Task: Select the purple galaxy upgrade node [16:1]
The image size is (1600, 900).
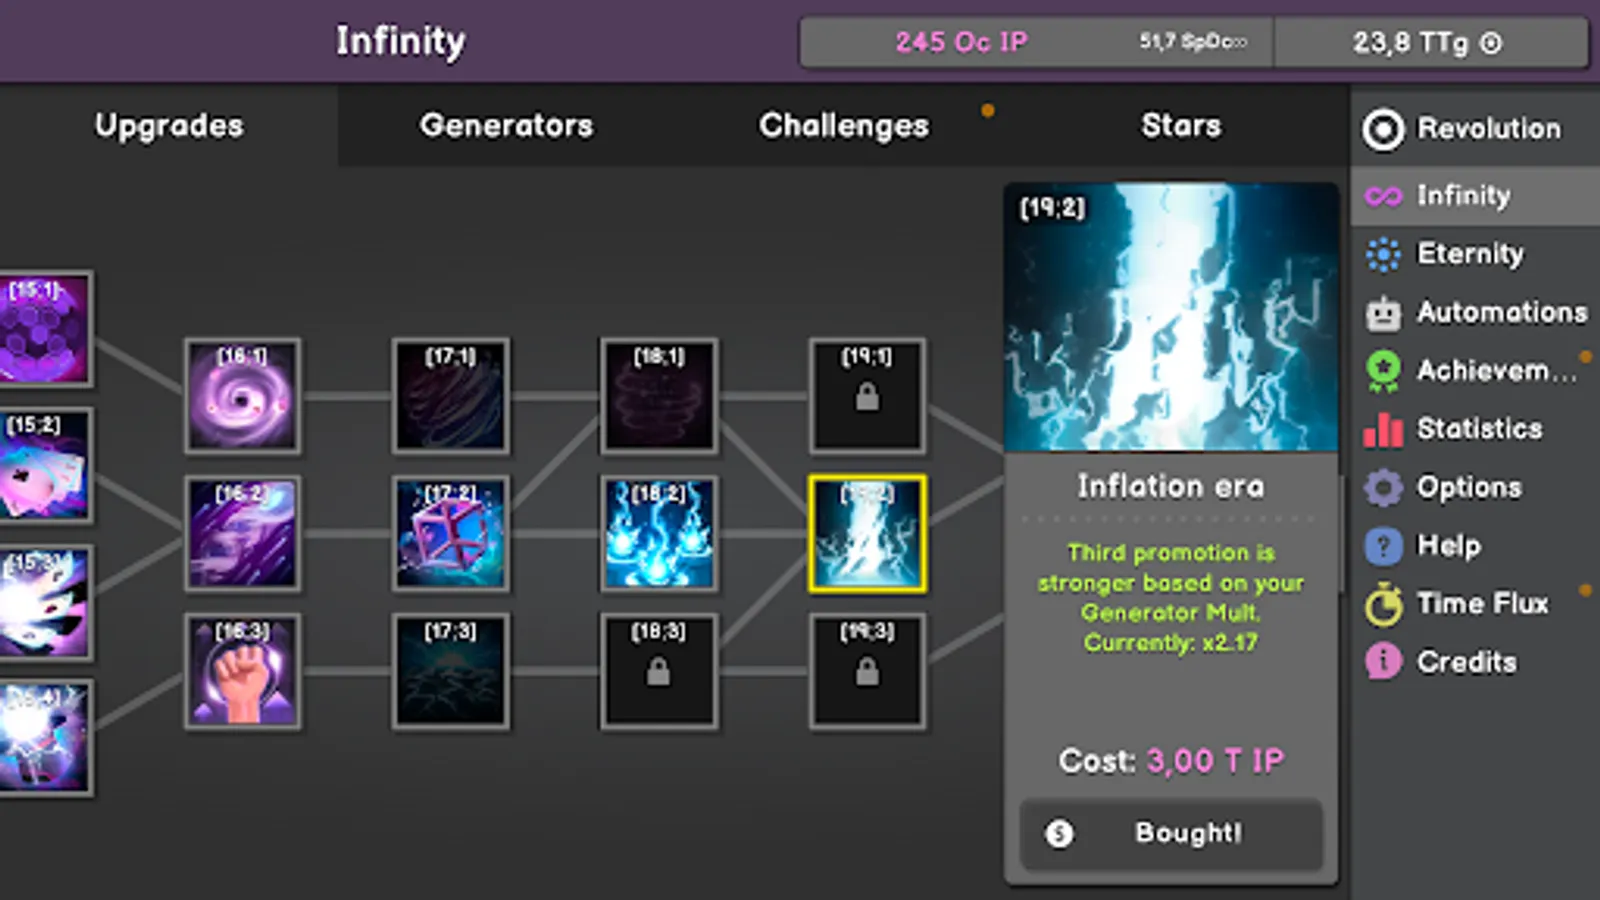Action: (x=242, y=394)
